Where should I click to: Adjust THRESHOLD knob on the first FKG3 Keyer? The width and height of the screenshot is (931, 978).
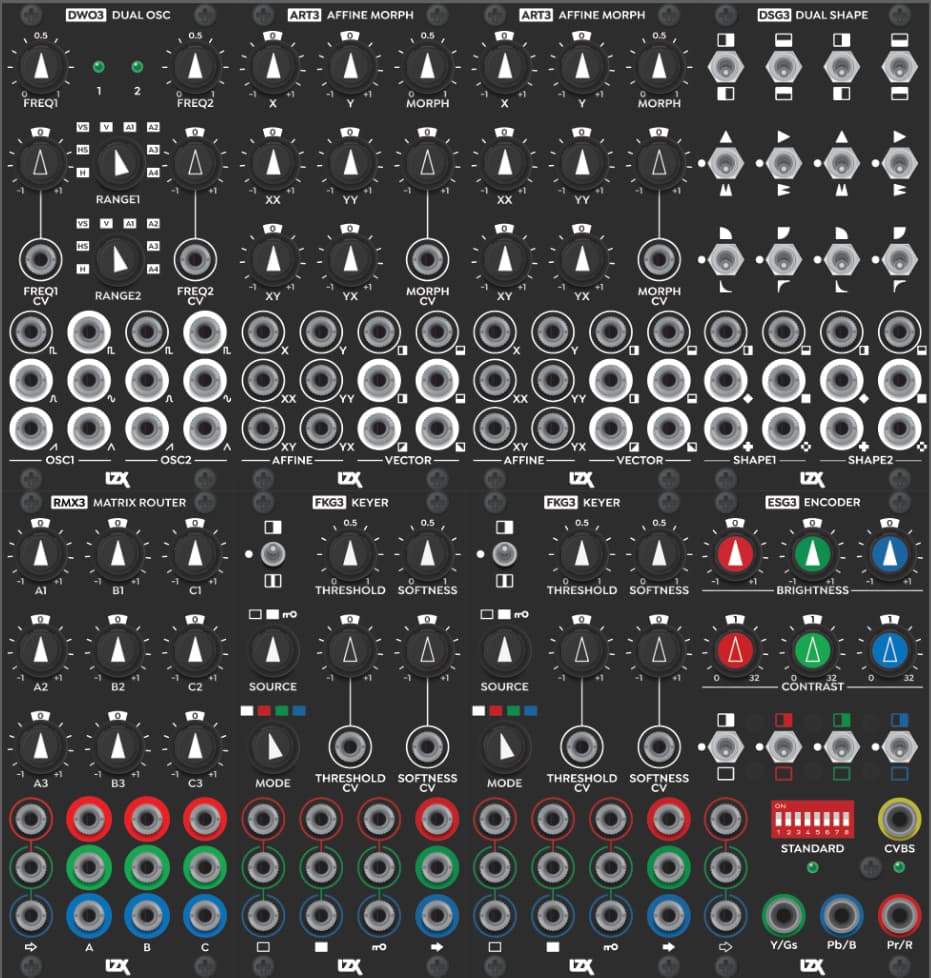[x=350, y=554]
